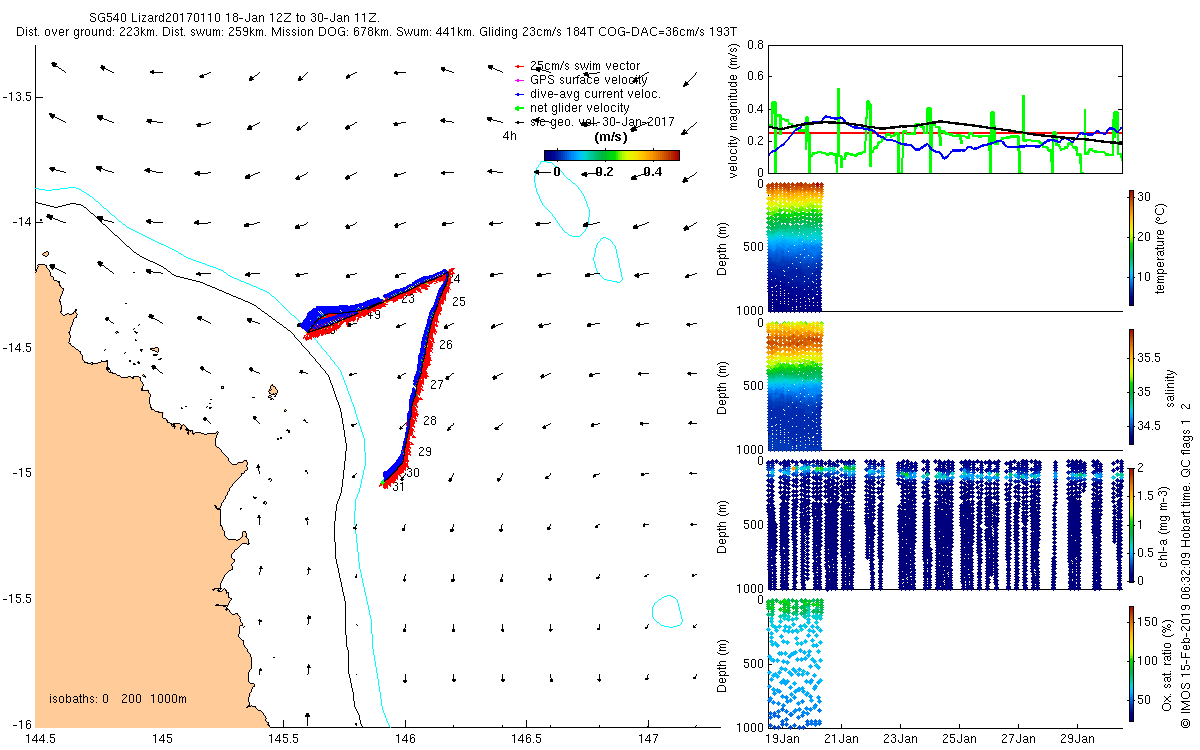This screenshot has height=750, width=1200.
Task: Click day marker '31' at the track end
Action: [397, 488]
